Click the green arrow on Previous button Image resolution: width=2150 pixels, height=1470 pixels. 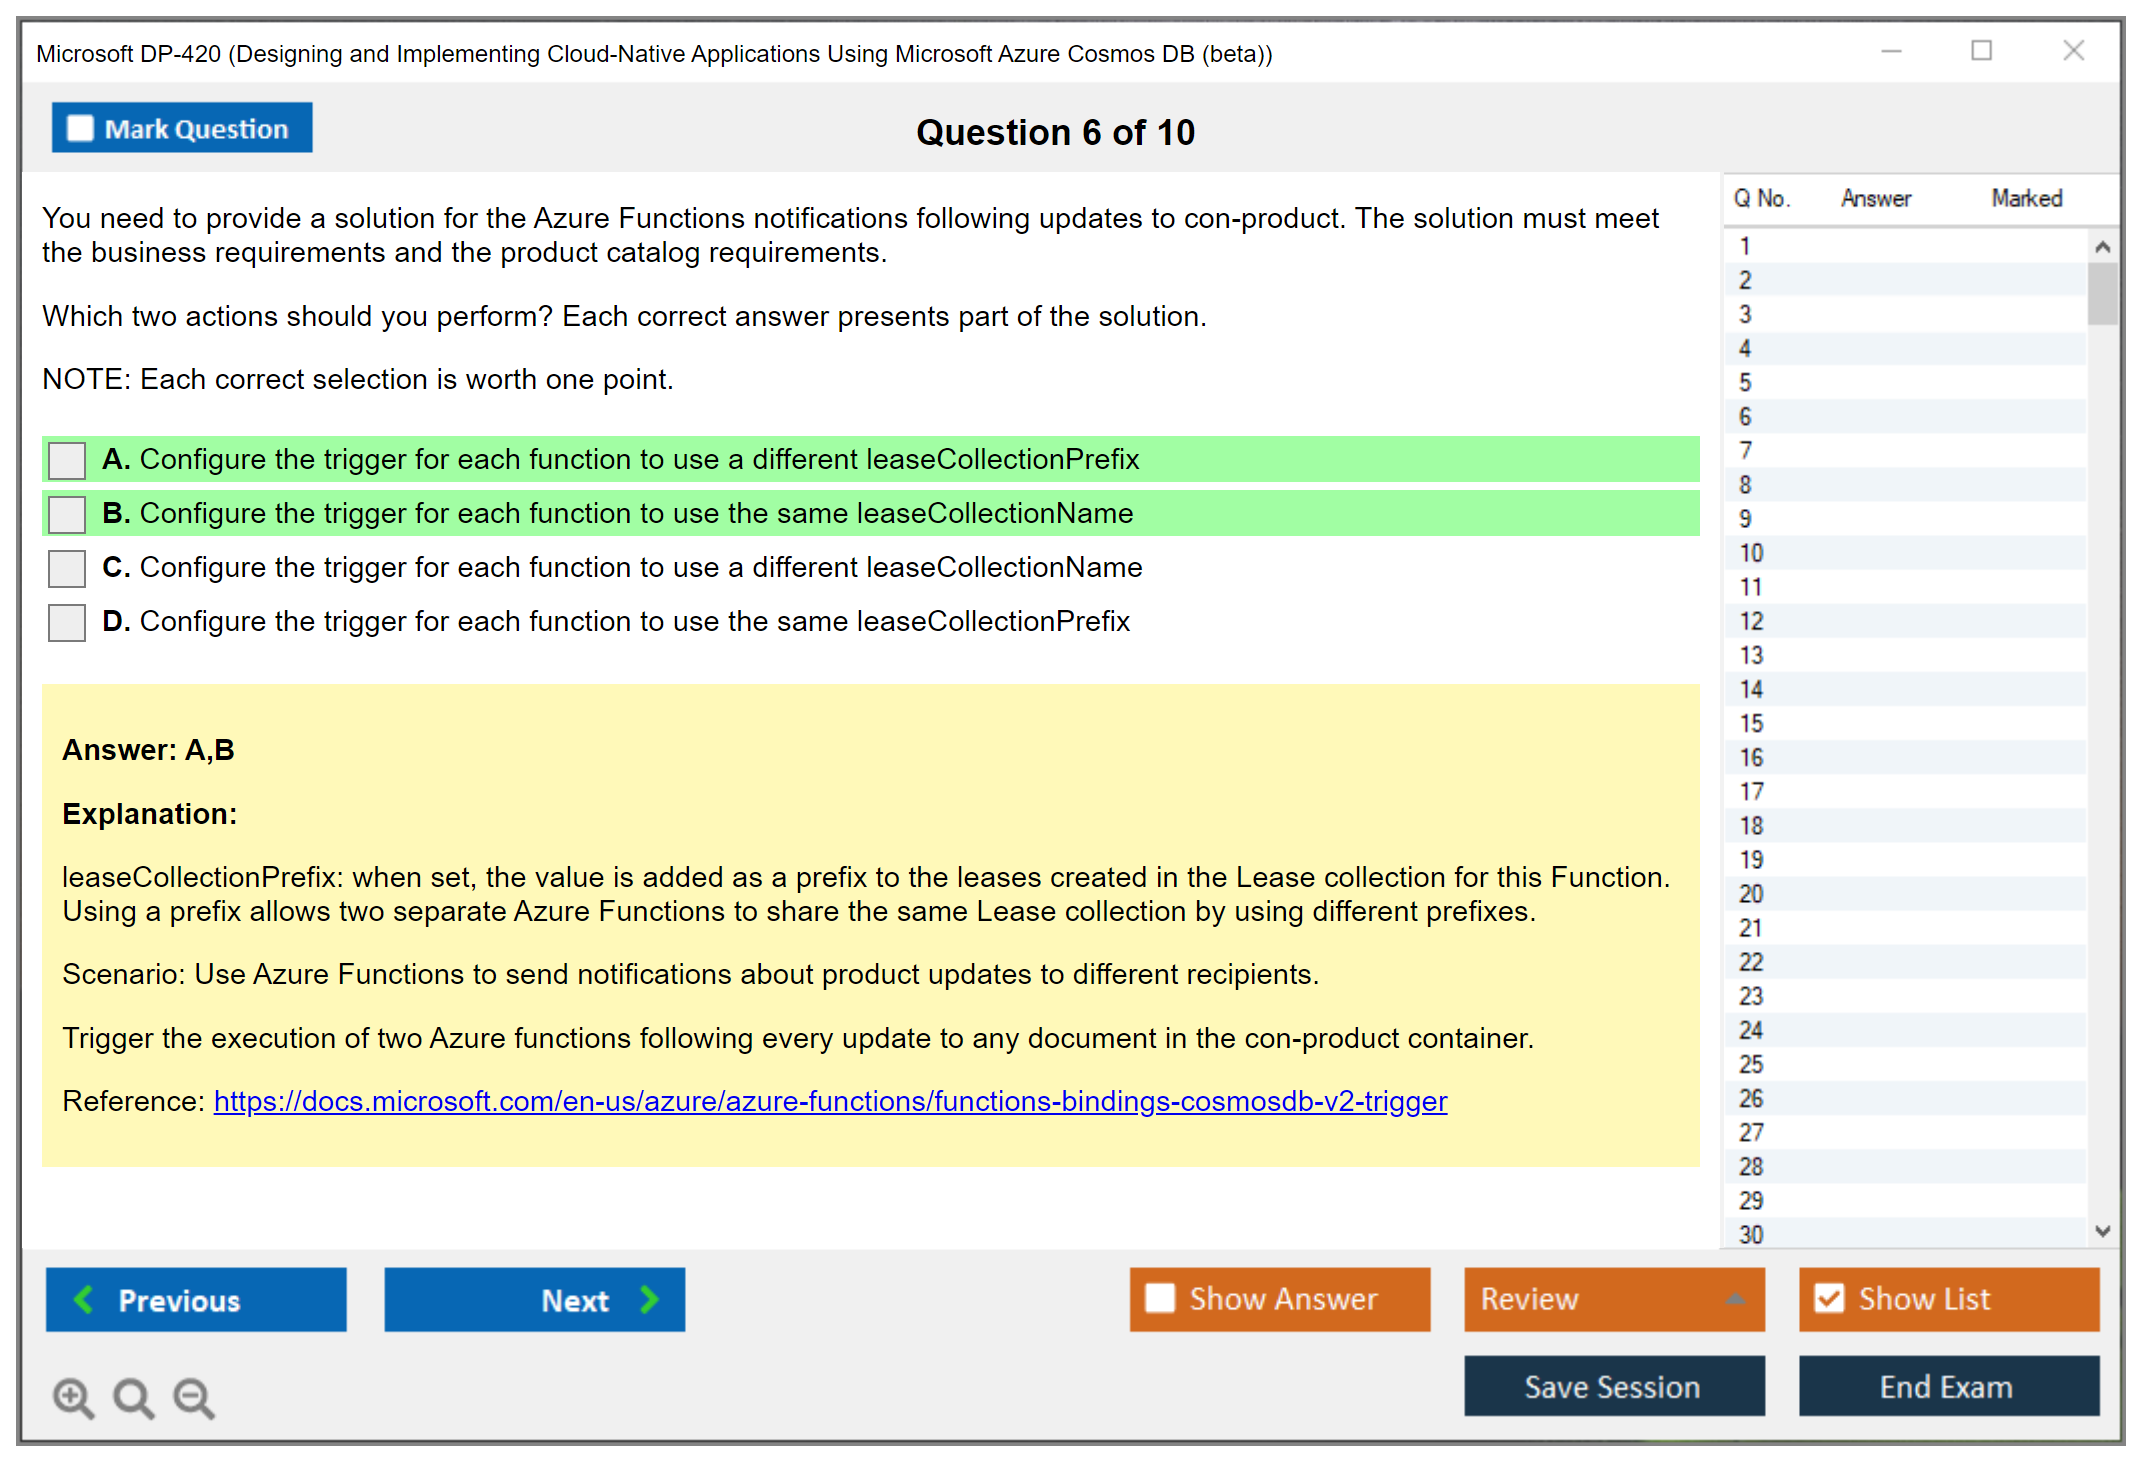pyautogui.click(x=85, y=1299)
